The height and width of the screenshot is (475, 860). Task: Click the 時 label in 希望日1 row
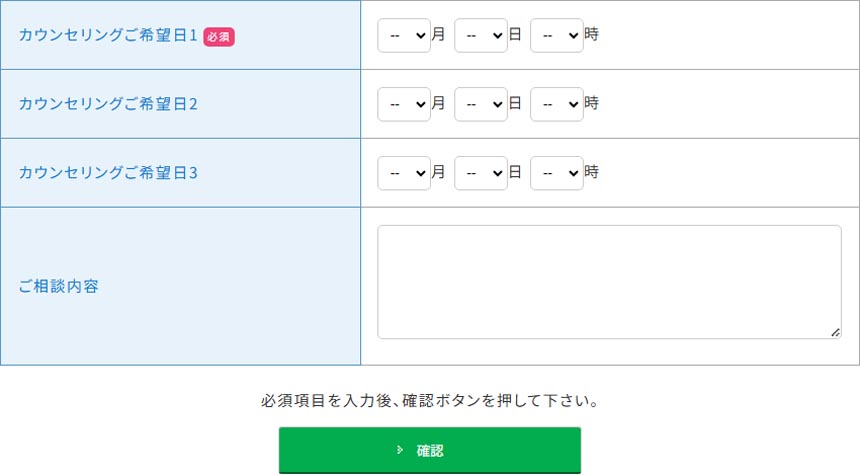pyautogui.click(x=592, y=35)
